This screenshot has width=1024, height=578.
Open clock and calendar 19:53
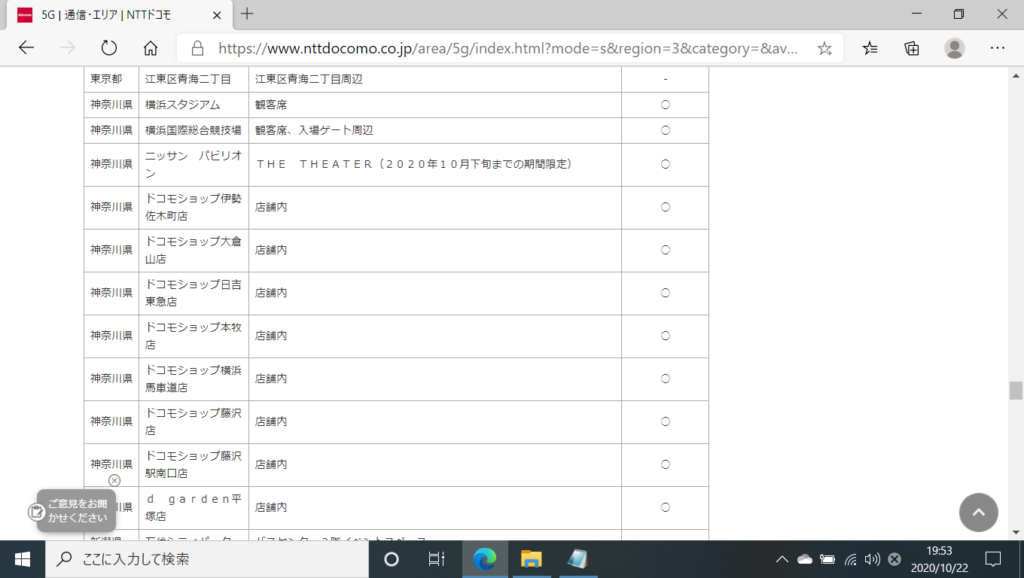[x=939, y=559]
